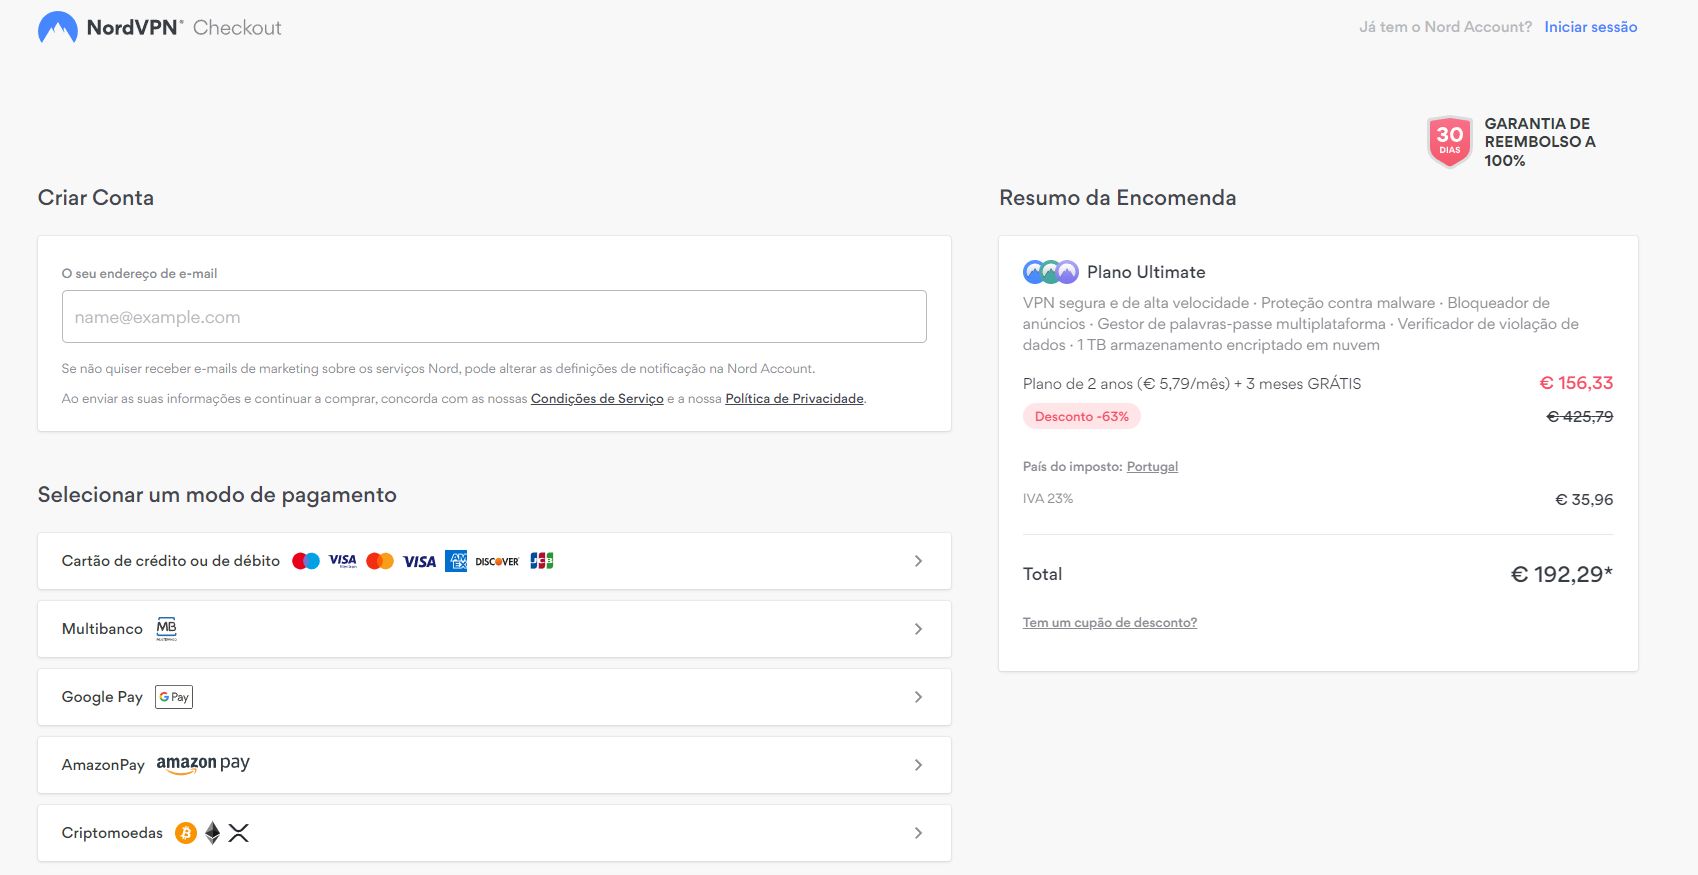Image resolution: width=1698 pixels, height=875 pixels.
Task: Click the € 192,29 total amount
Action: (x=1561, y=574)
